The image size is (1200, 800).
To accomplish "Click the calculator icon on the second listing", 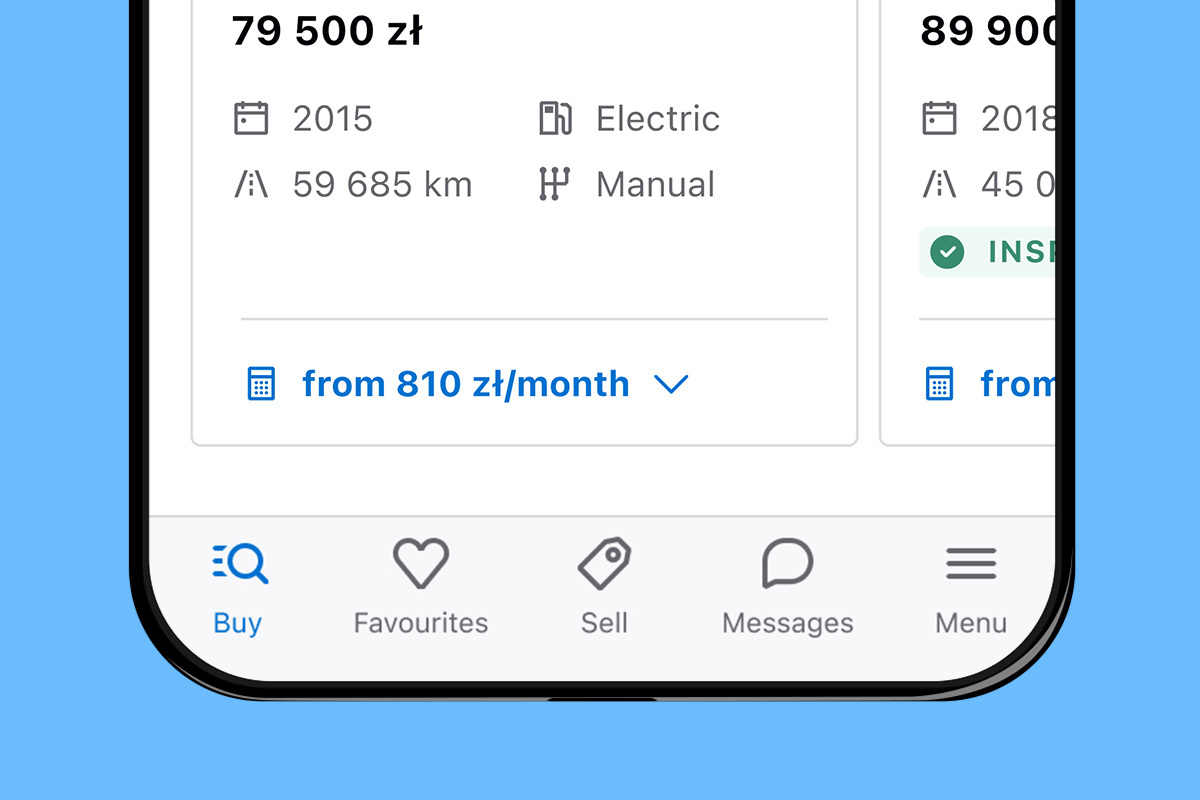I will [938, 382].
